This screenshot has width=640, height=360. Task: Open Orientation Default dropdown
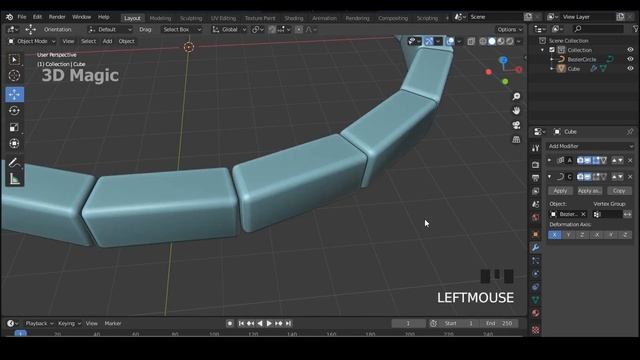(110, 29)
